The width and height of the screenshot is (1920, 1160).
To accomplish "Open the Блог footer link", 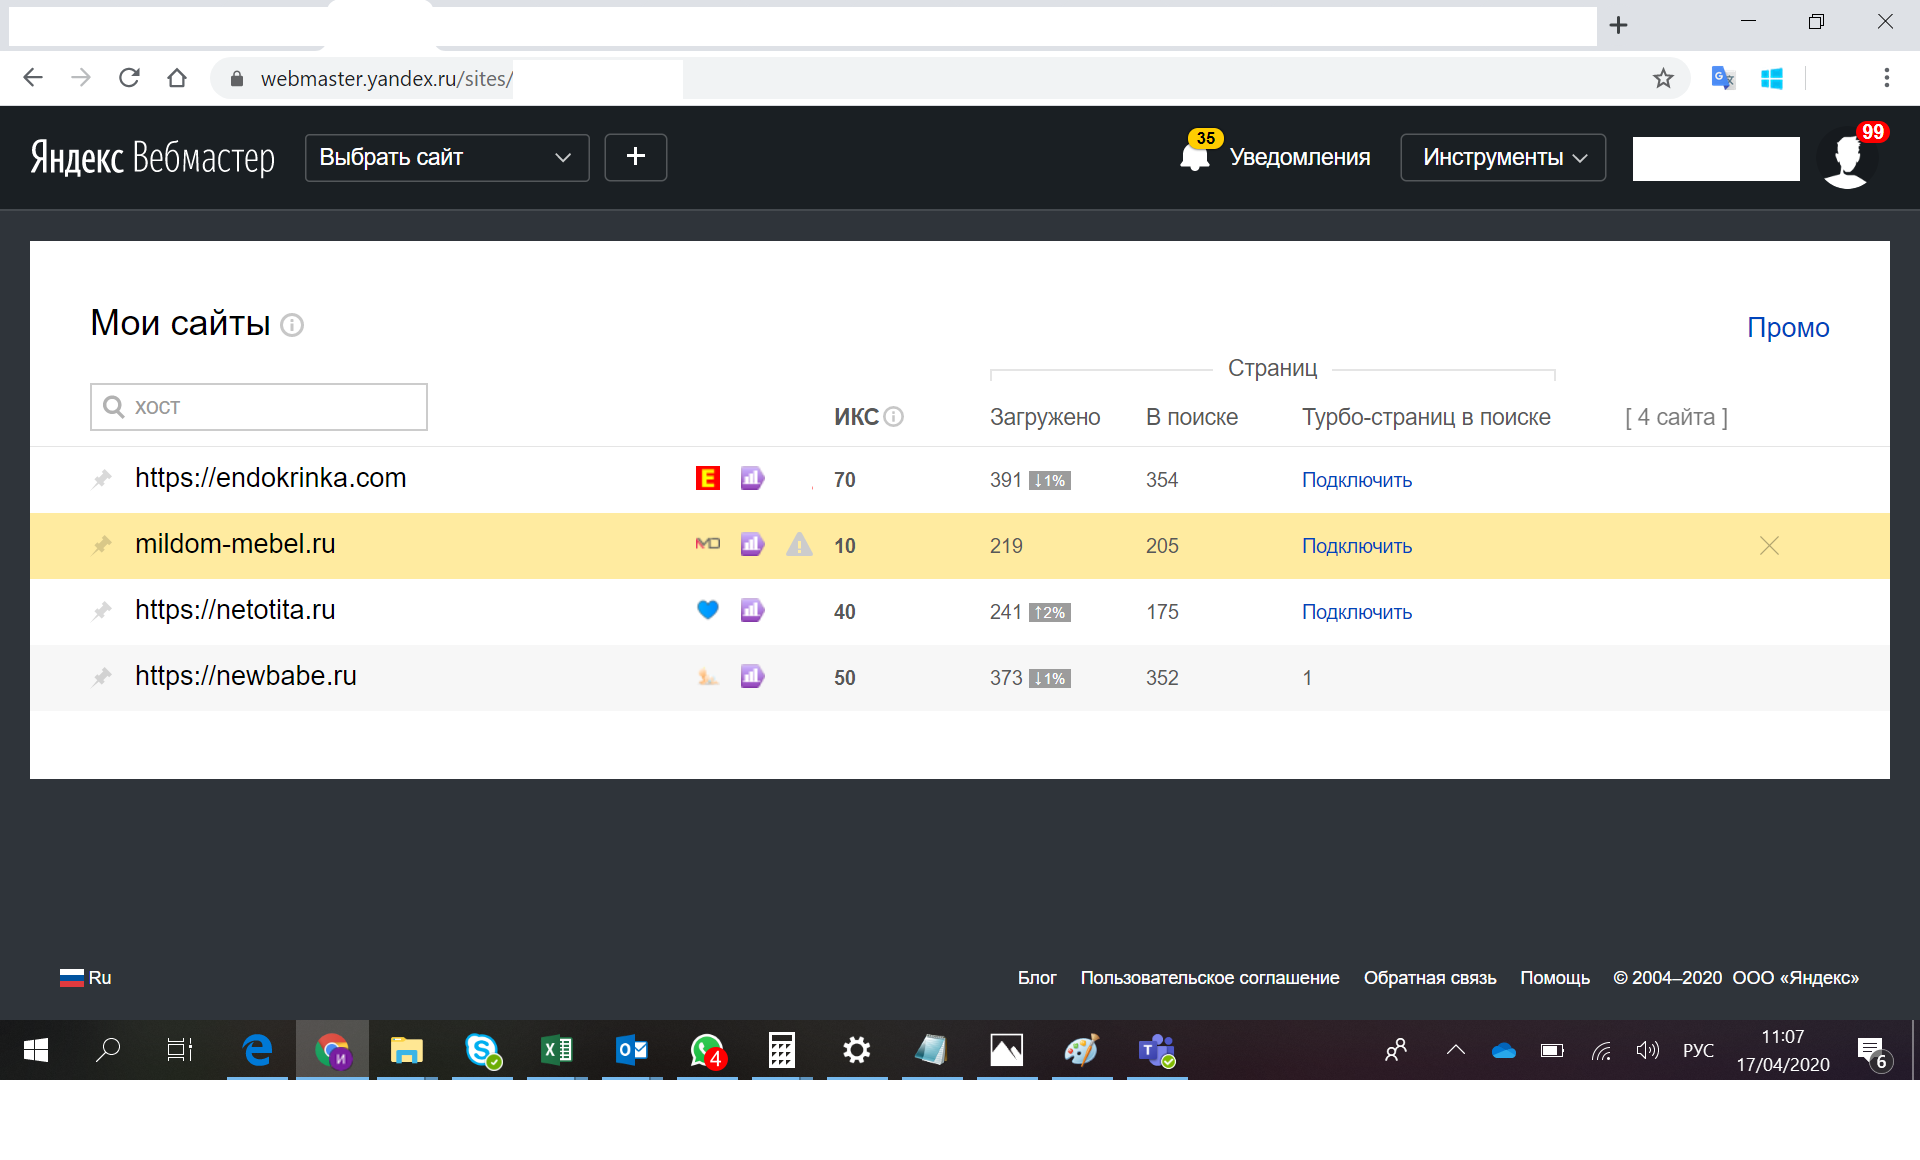I will (x=1036, y=978).
